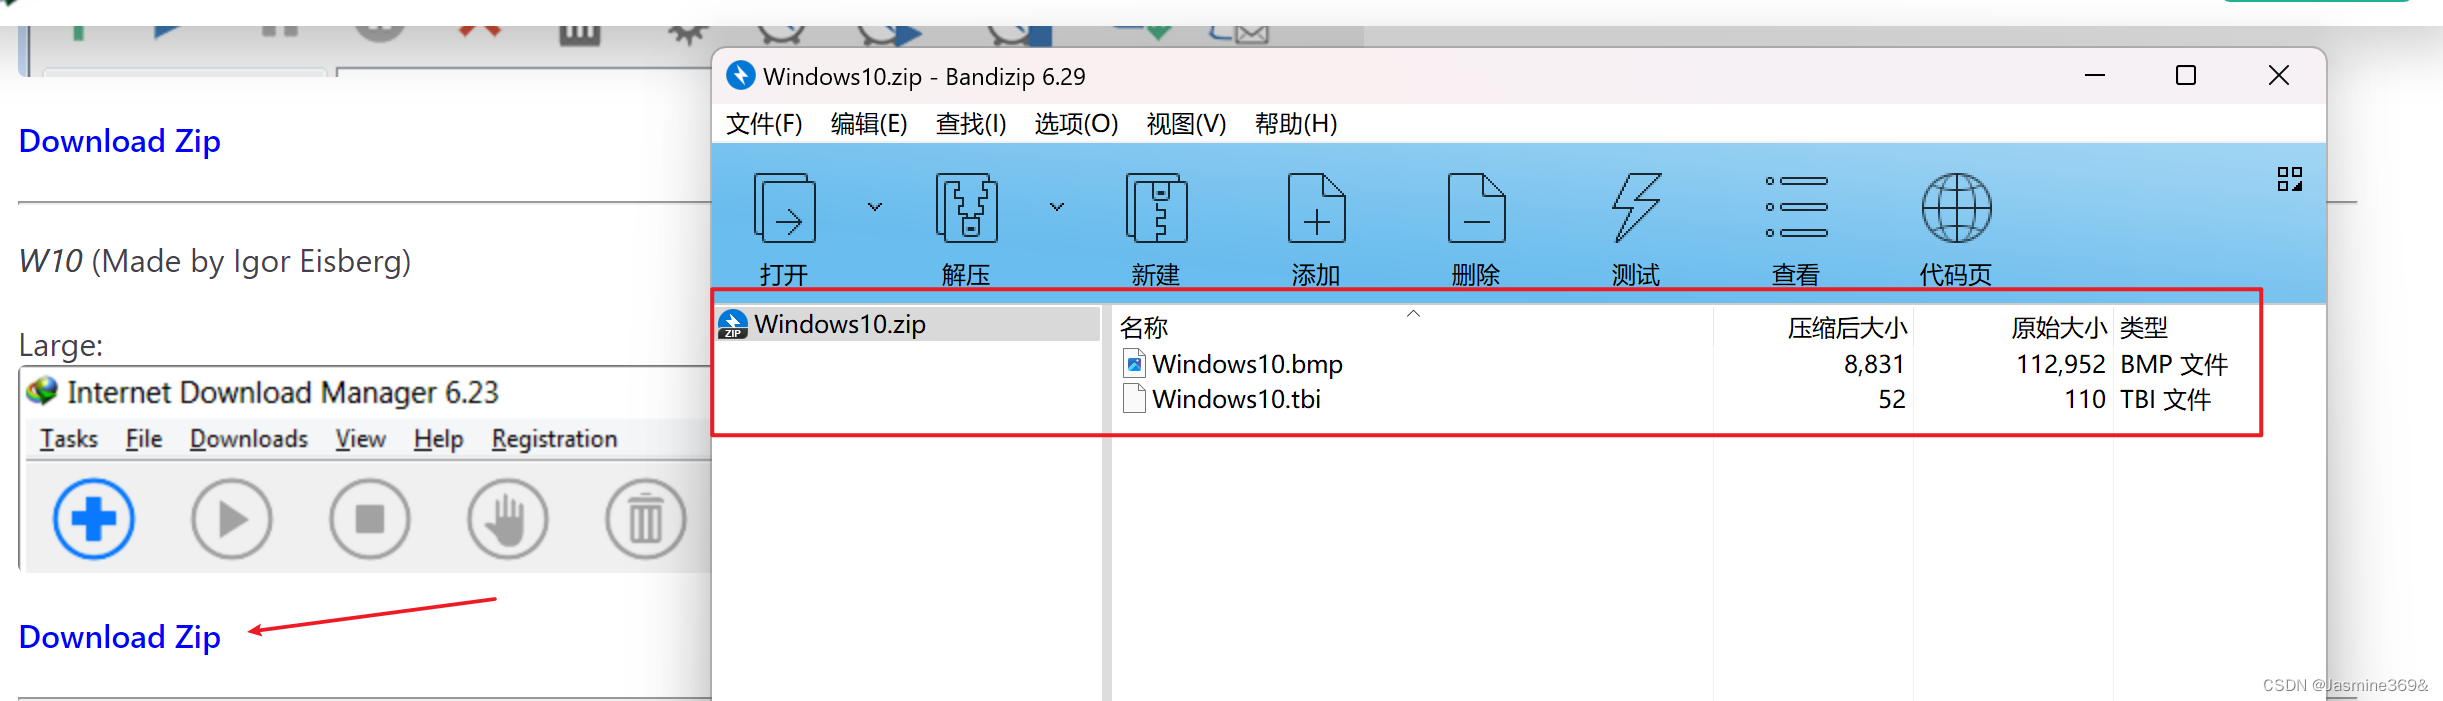Click the Code page (代码页) globe icon
The image size is (2443, 701).
pyautogui.click(x=1957, y=208)
